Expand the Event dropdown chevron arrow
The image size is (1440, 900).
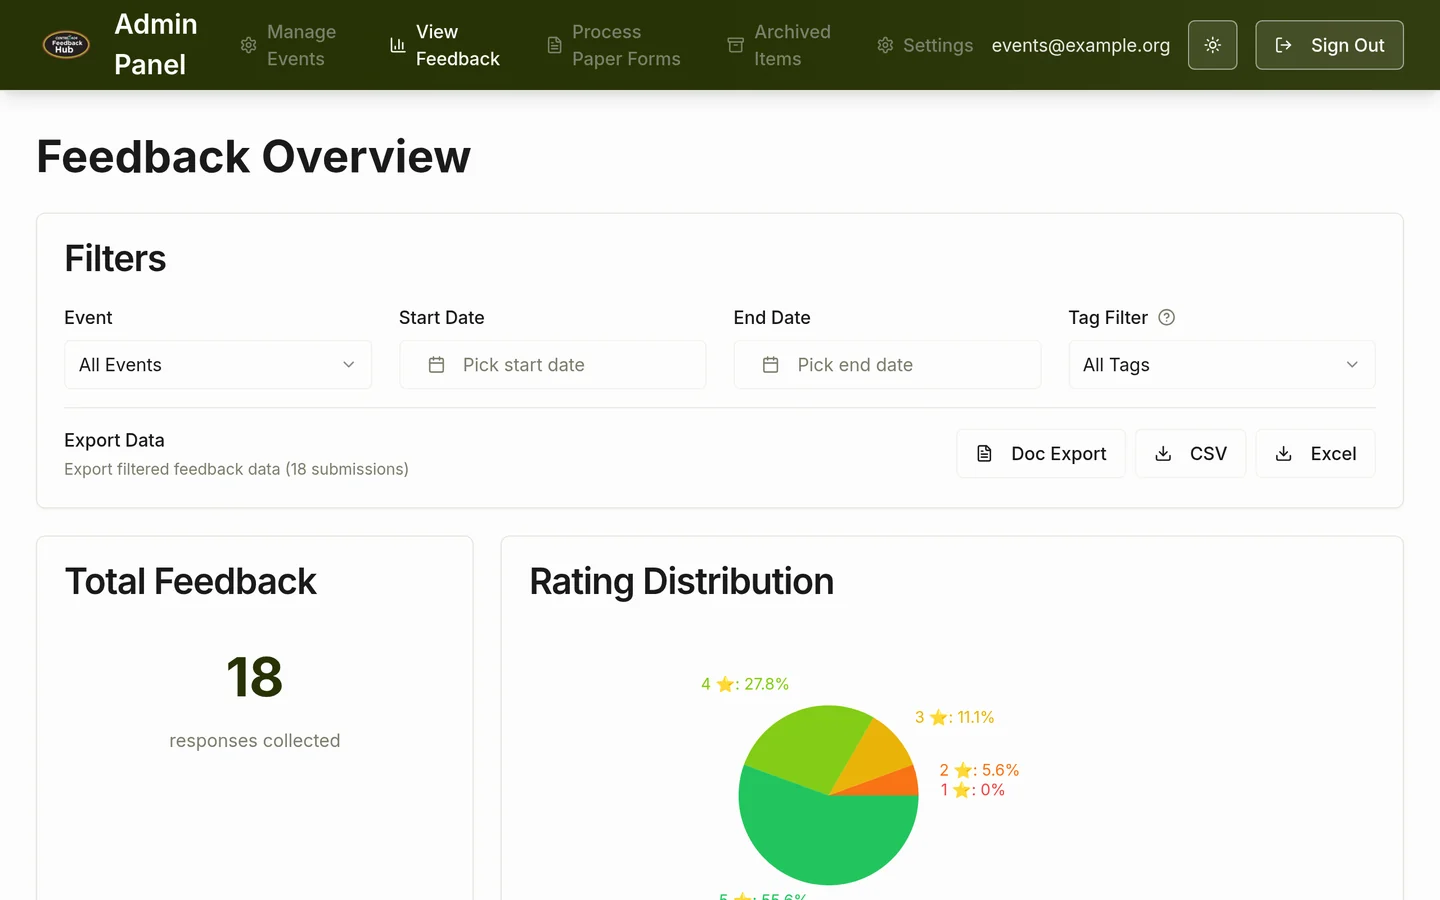pos(349,365)
